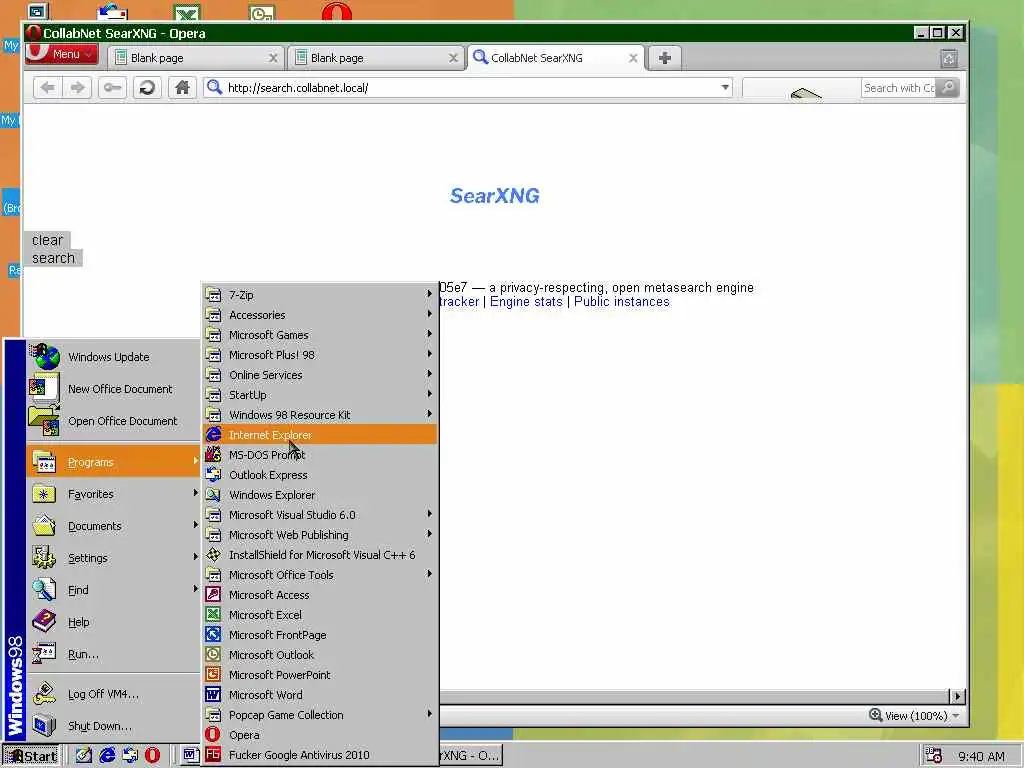Switch to the second Blank page tab
This screenshot has width=1024, height=768.
click(376, 58)
